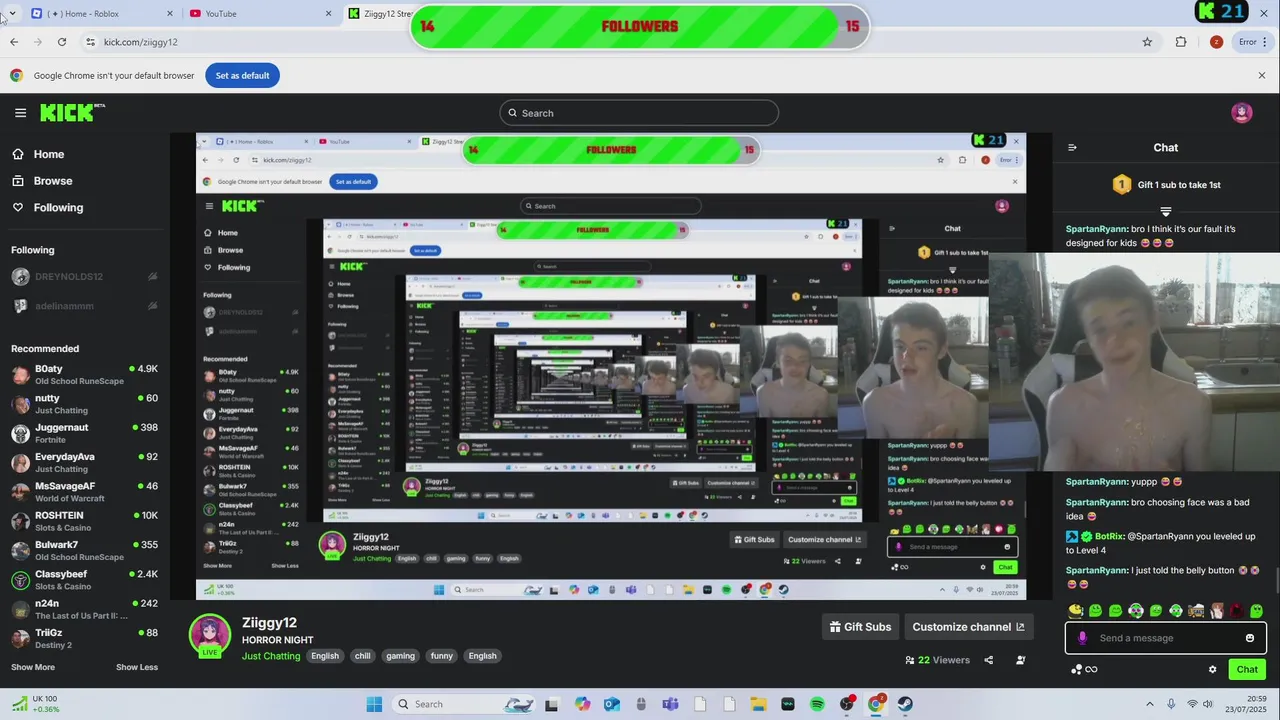Open Microsoft Teams from the taskbar
Viewport: 1280px width, 720px height.
click(x=670, y=704)
